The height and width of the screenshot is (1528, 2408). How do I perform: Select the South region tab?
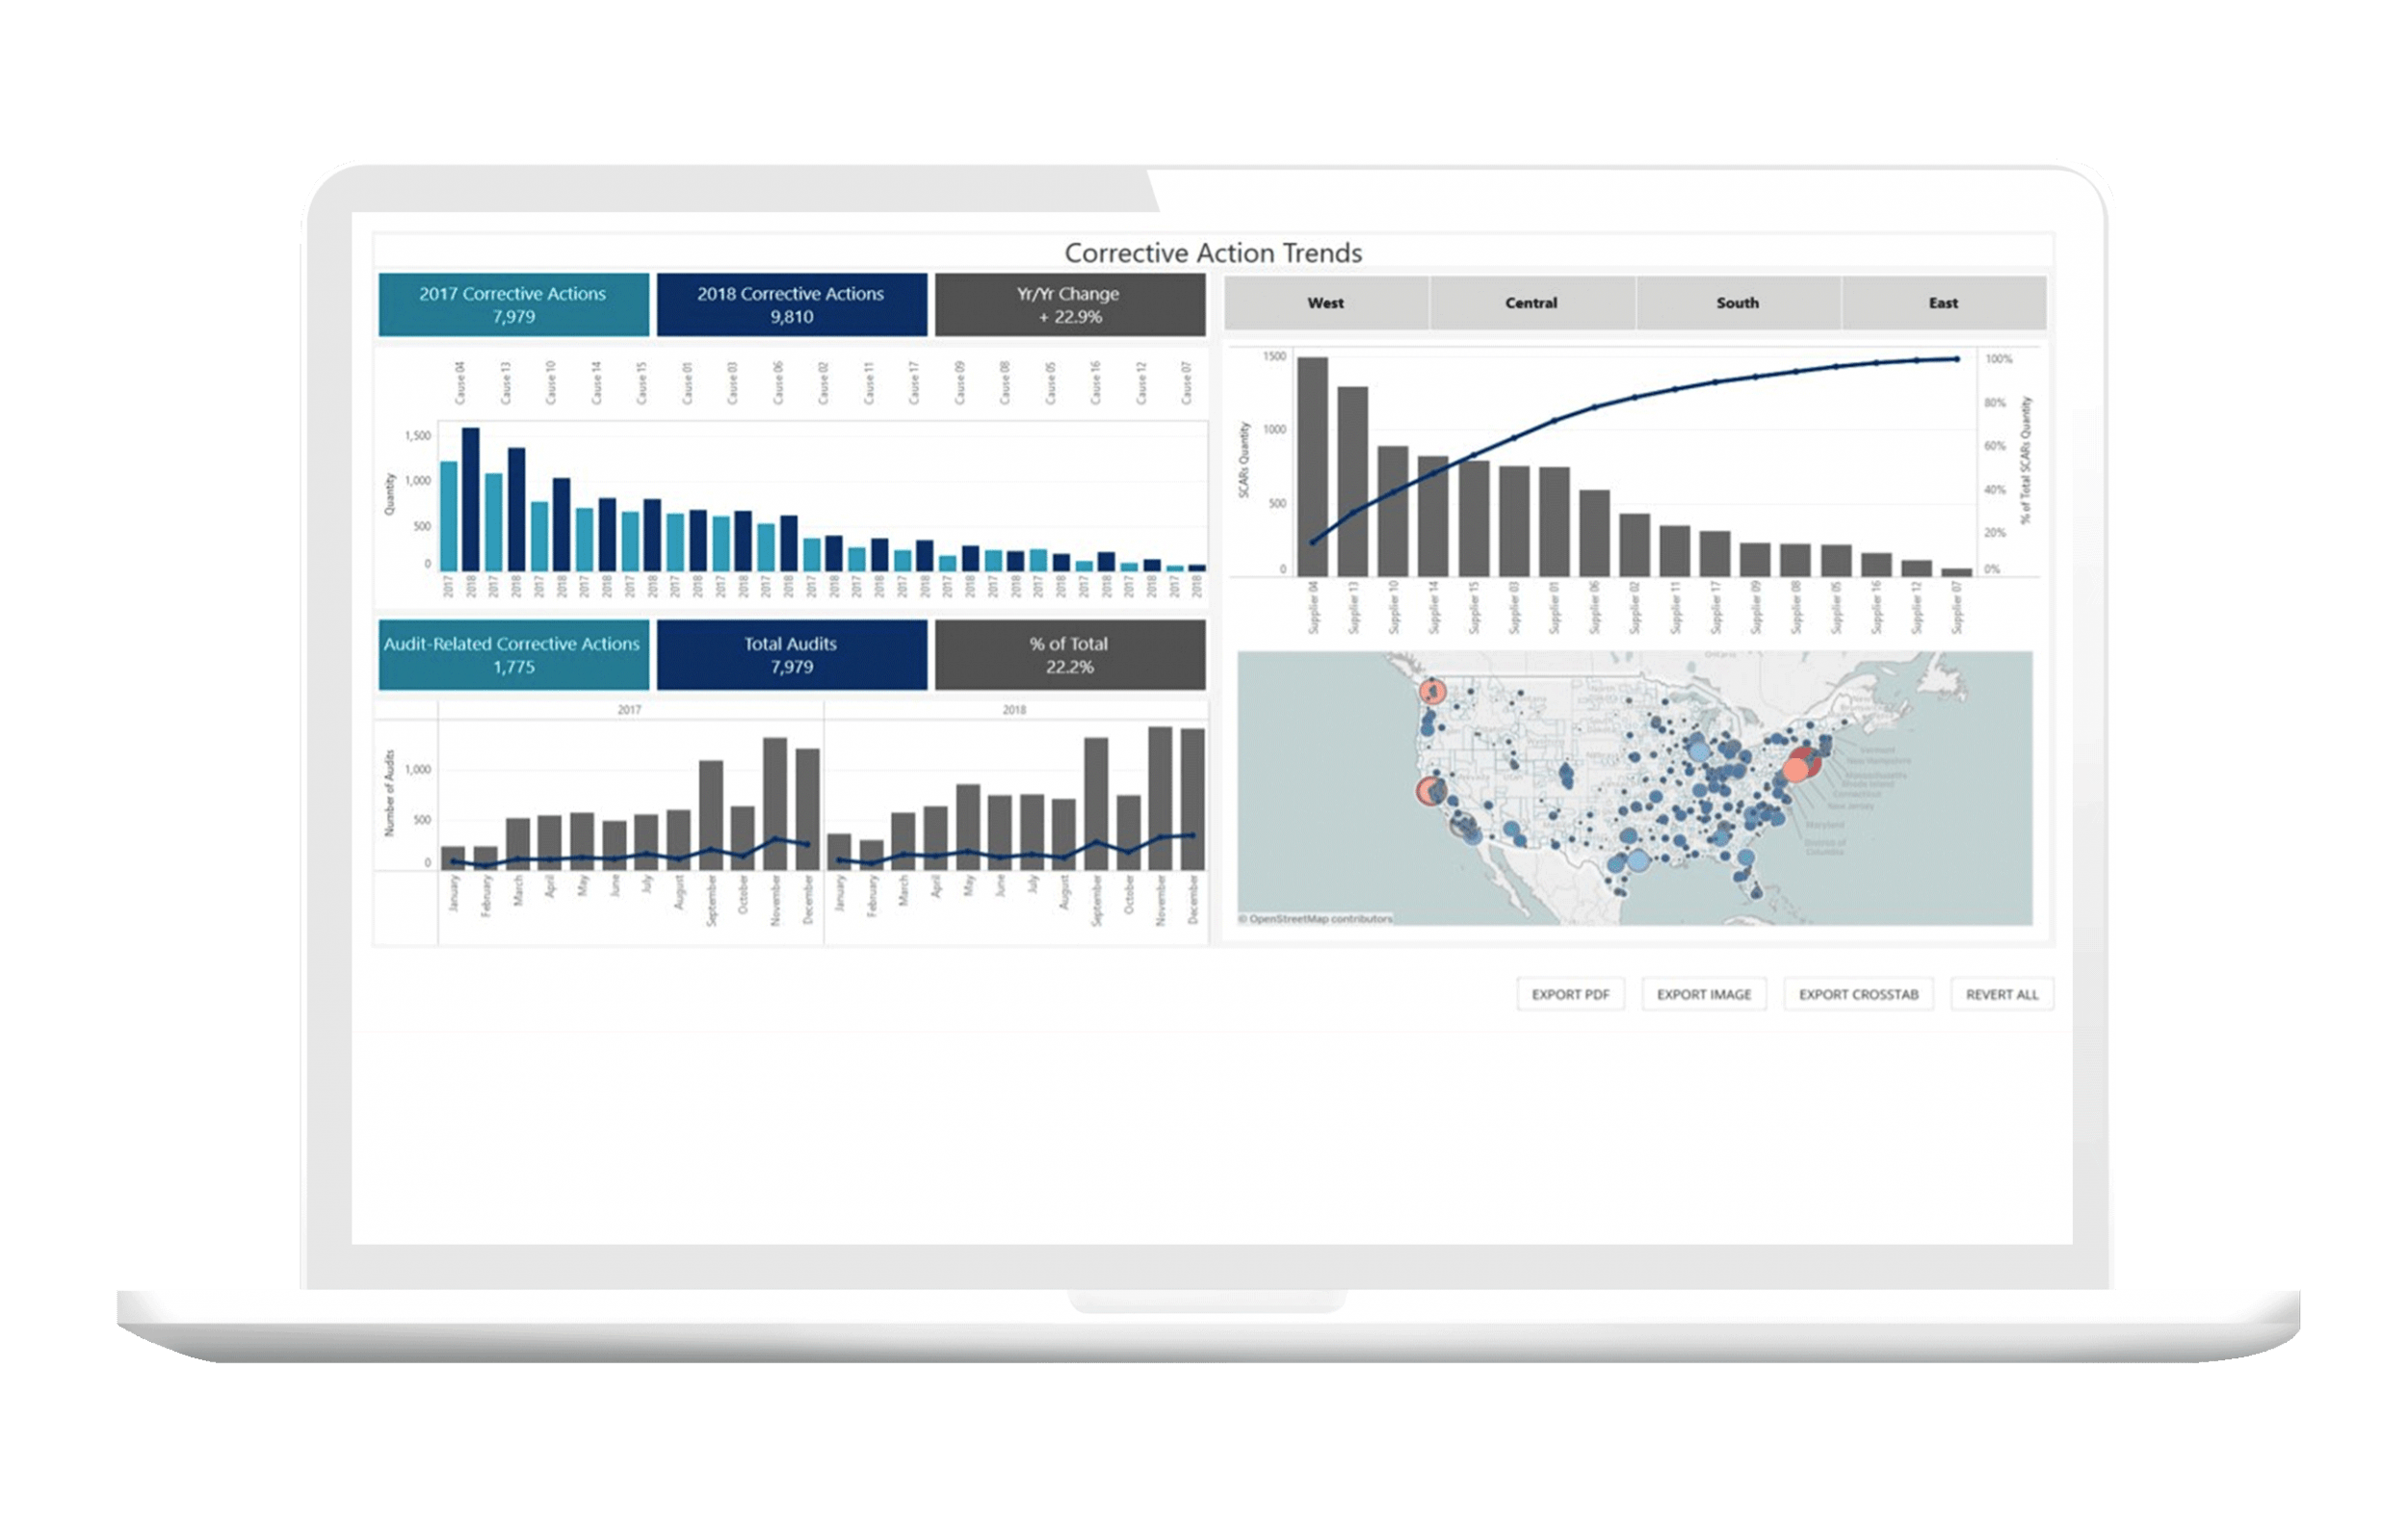point(1738,303)
